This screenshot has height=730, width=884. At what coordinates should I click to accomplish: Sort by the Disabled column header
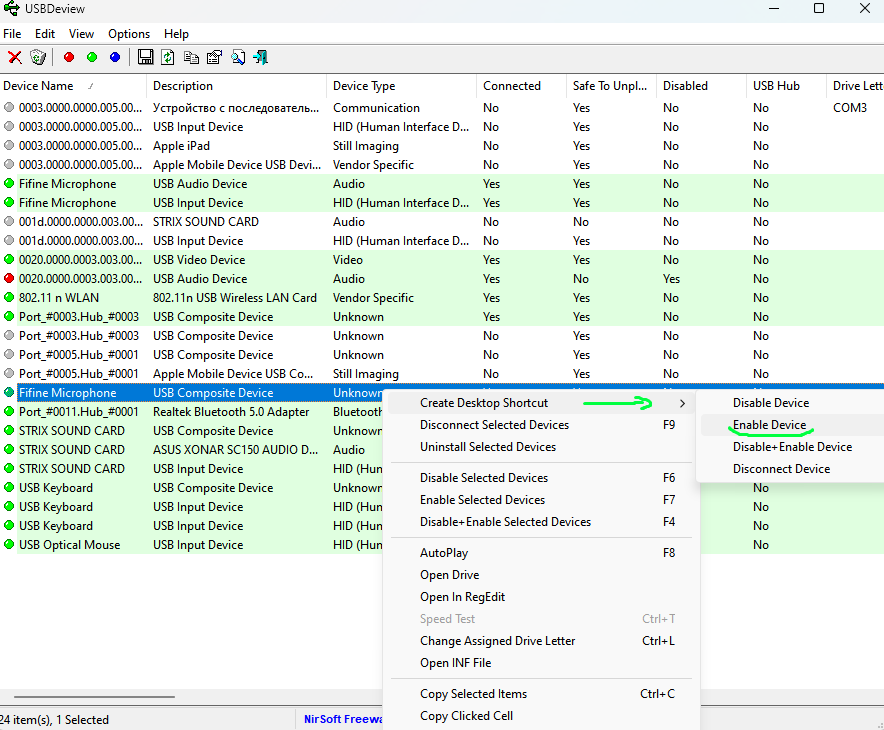[701, 86]
